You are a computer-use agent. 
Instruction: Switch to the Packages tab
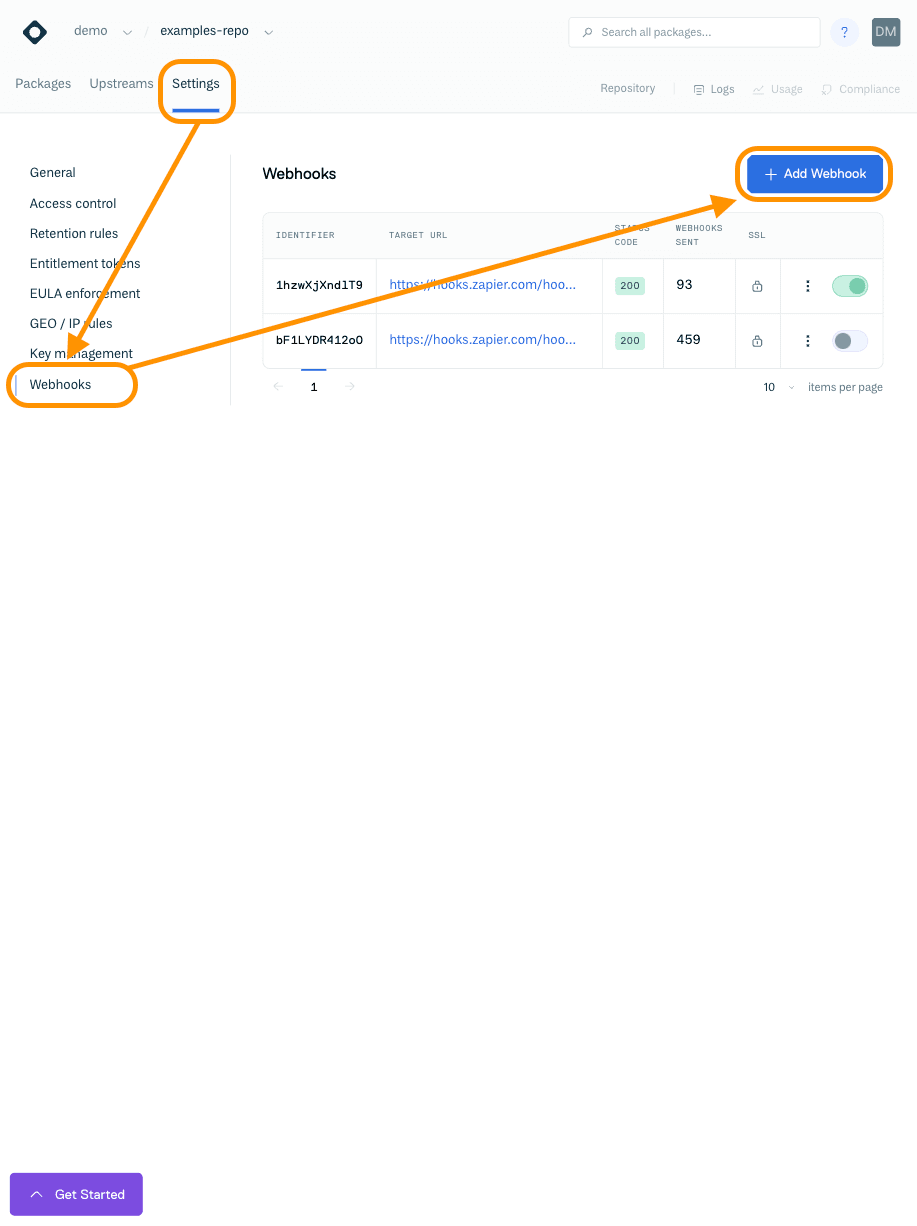[42, 84]
